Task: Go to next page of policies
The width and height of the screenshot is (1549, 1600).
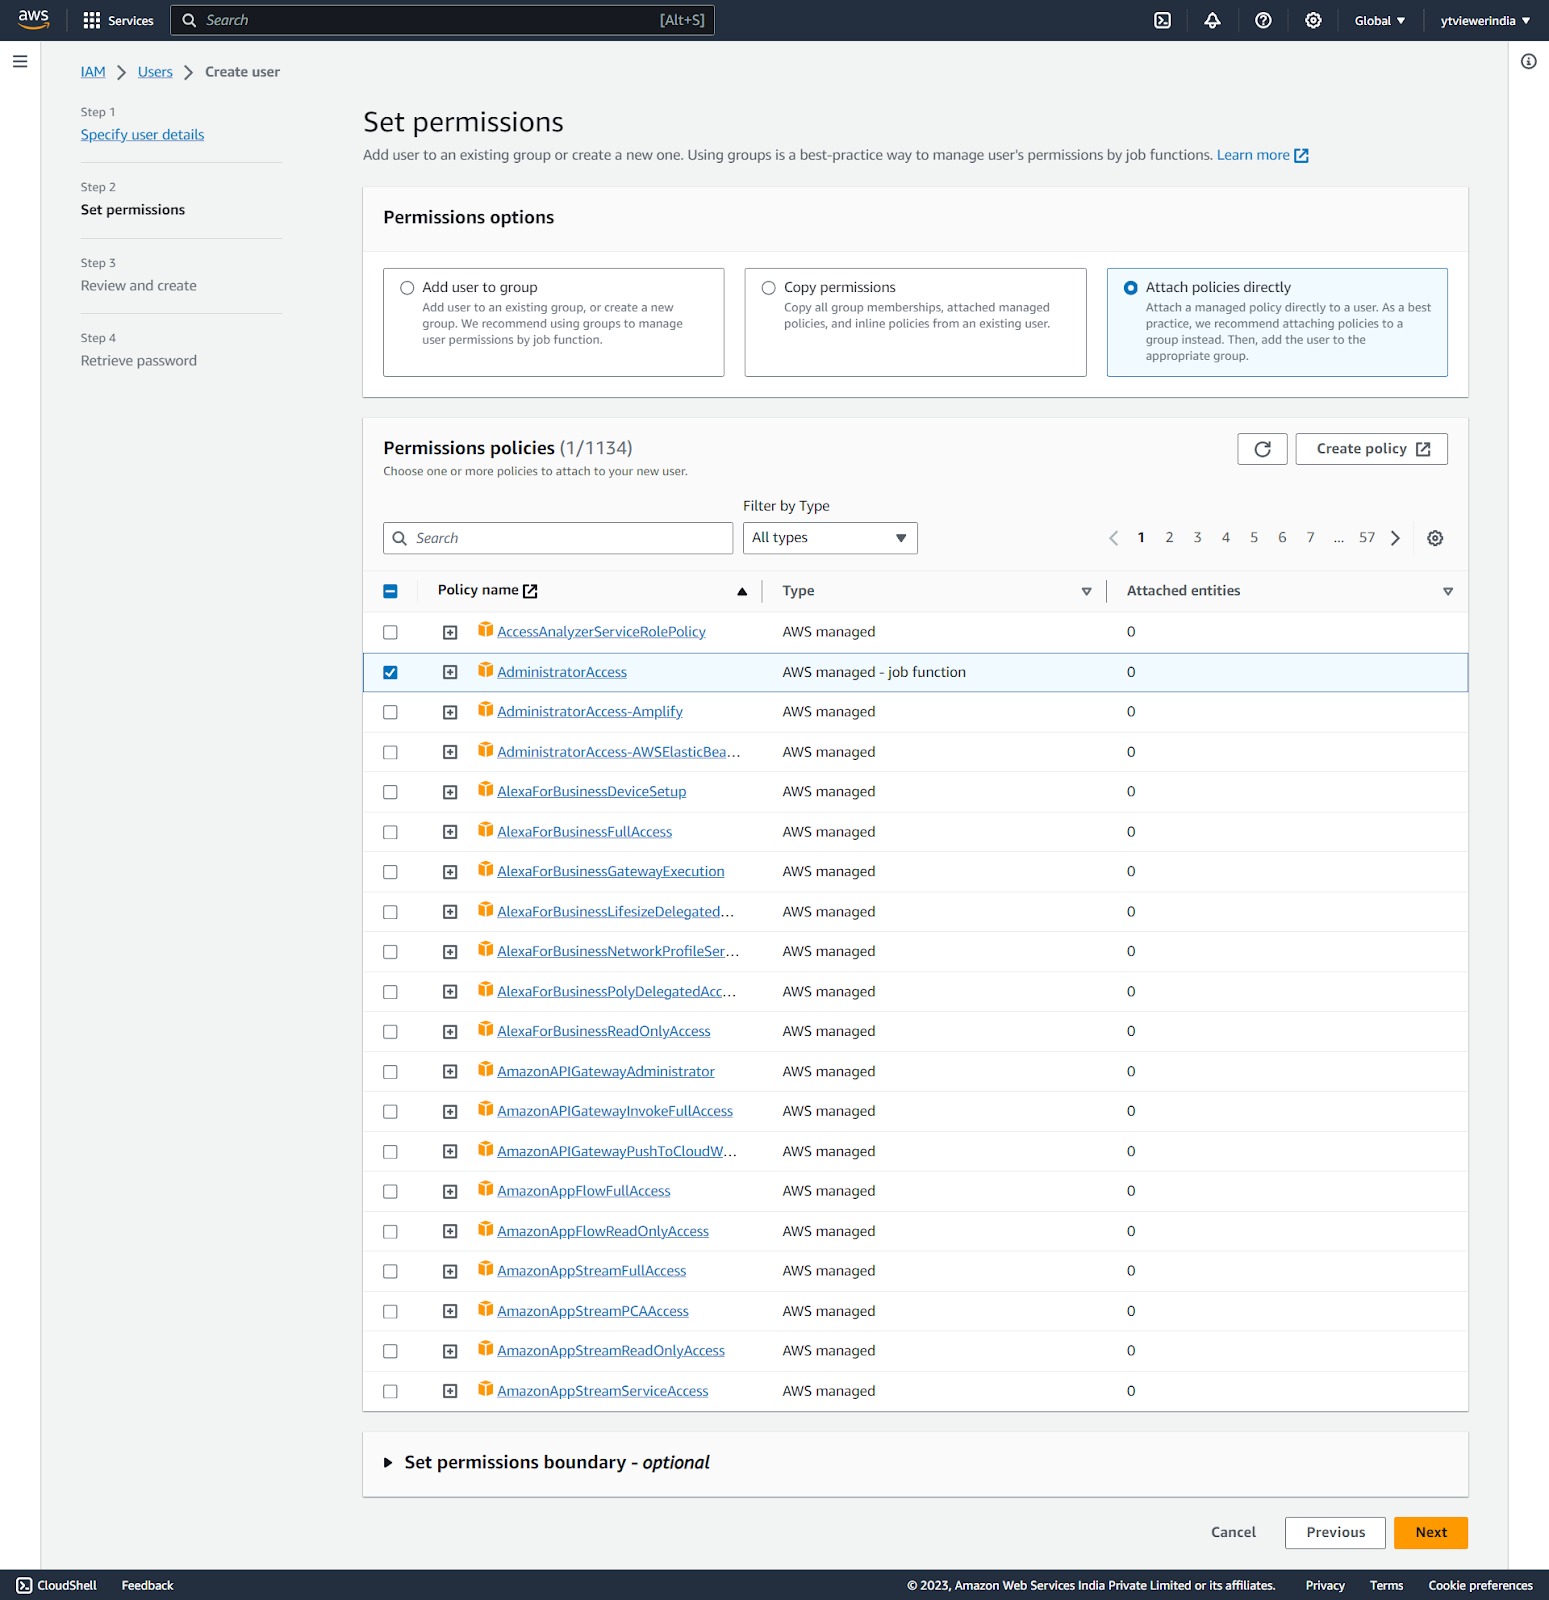Action: [x=1395, y=538]
